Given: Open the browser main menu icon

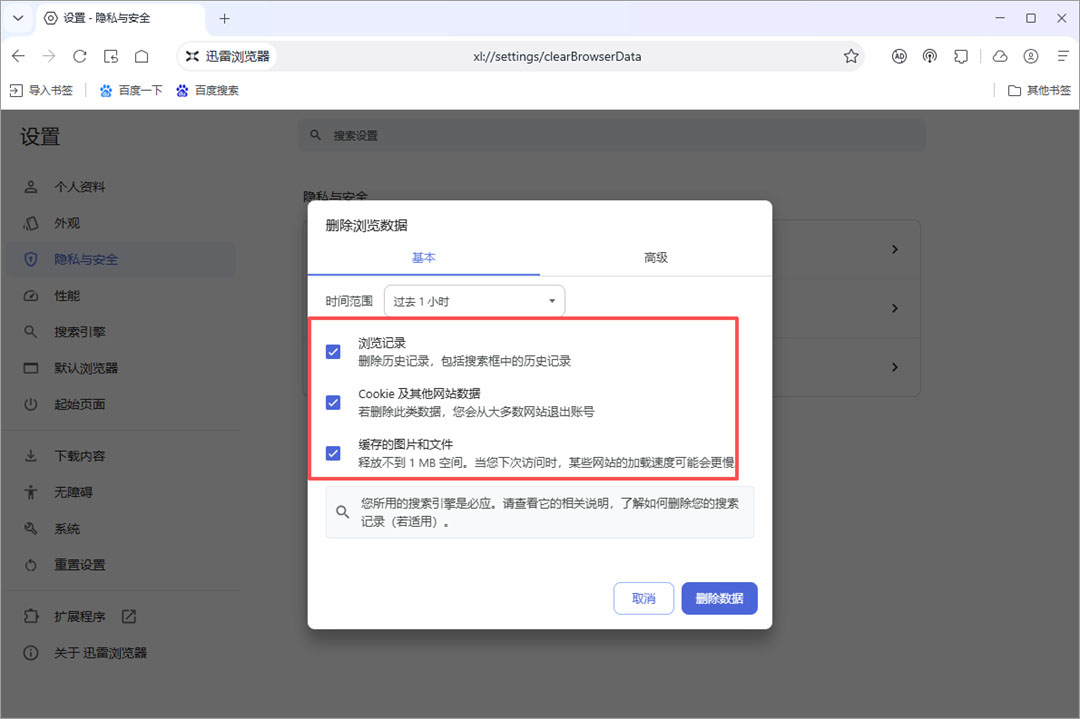Looking at the screenshot, I should coord(1063,56).
